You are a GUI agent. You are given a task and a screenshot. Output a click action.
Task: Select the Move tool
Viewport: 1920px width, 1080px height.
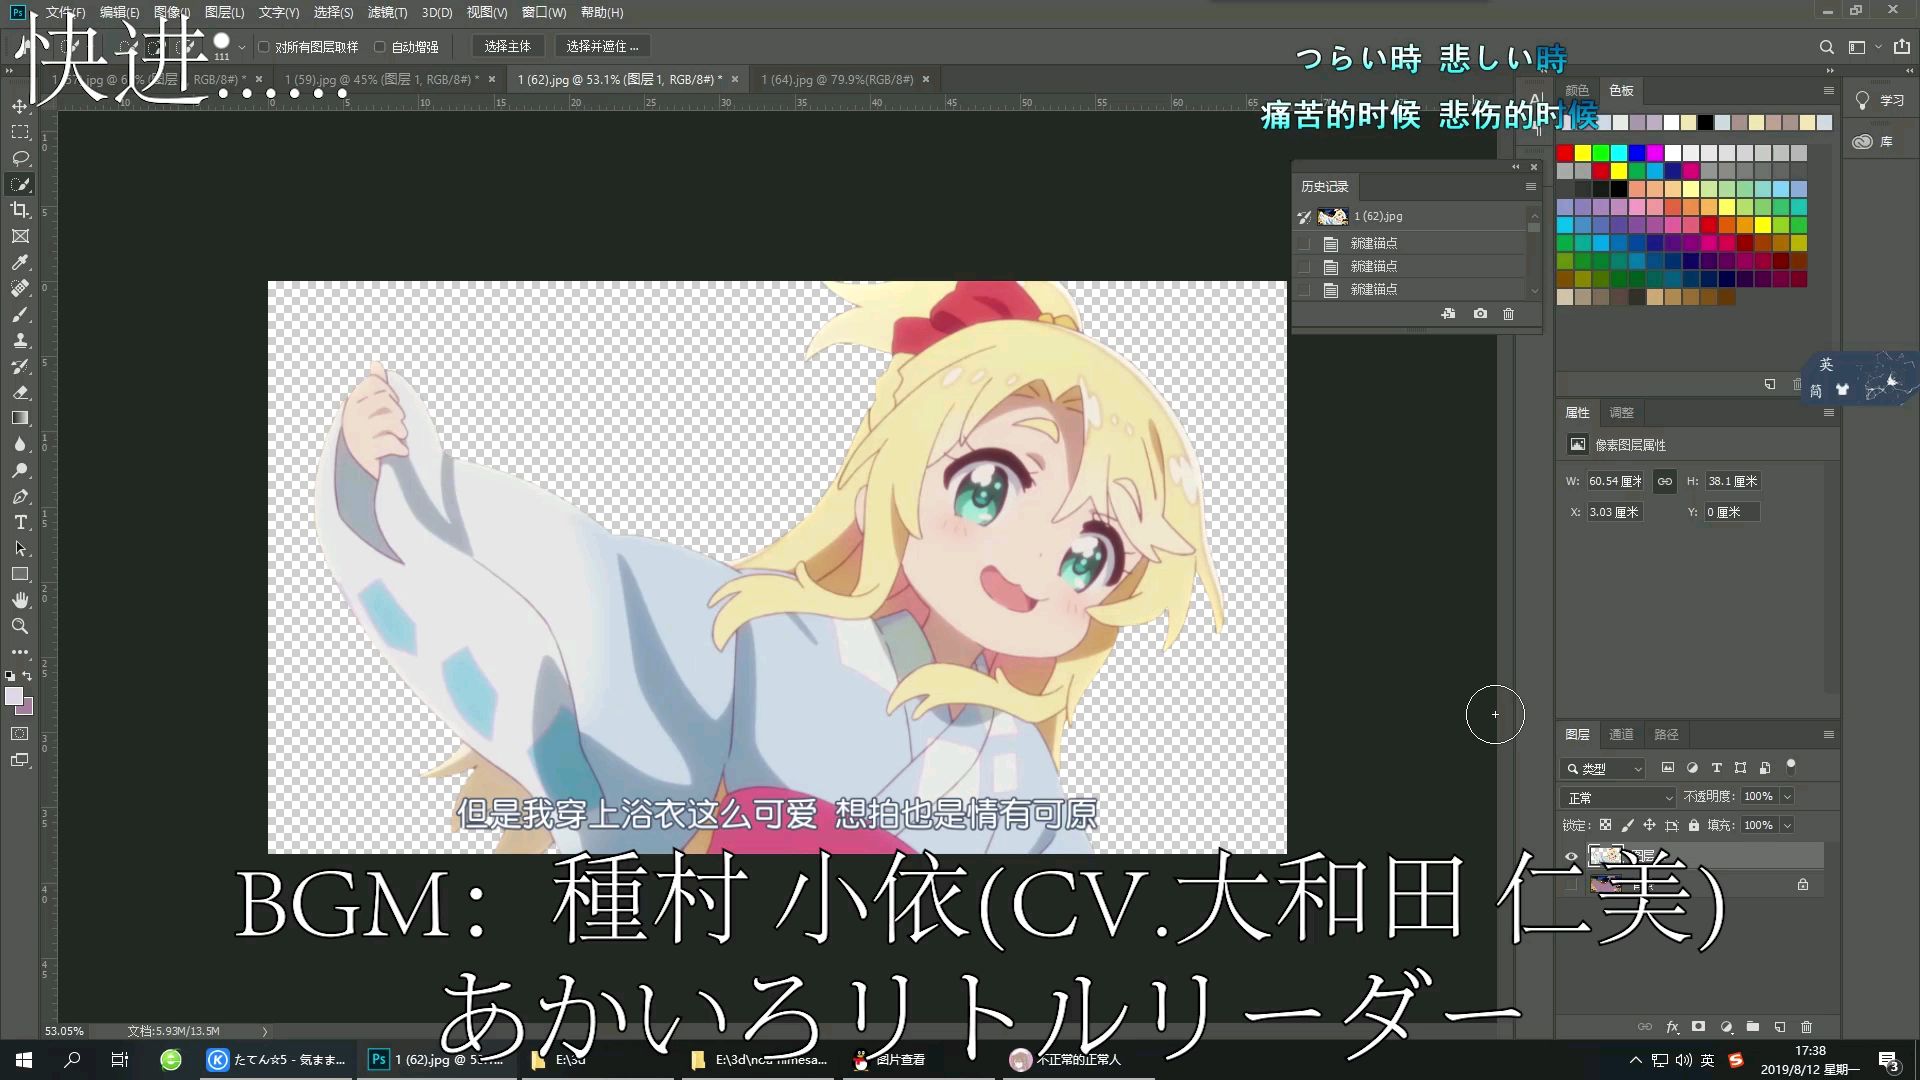(x=20, y=106)
